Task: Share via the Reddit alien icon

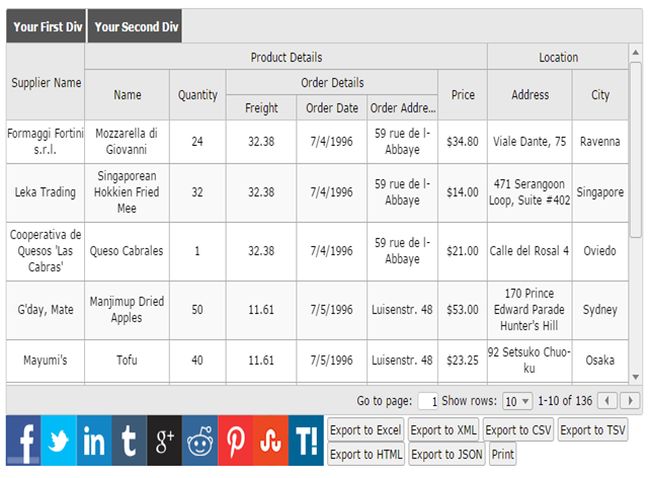Action: point(200,440)
